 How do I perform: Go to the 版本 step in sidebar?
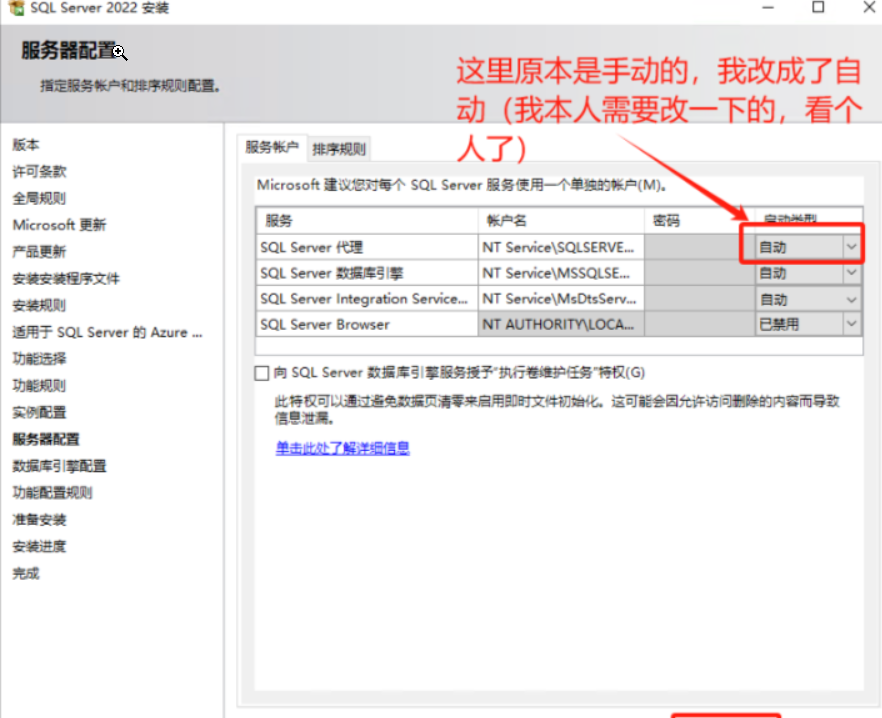click(26, 145)
